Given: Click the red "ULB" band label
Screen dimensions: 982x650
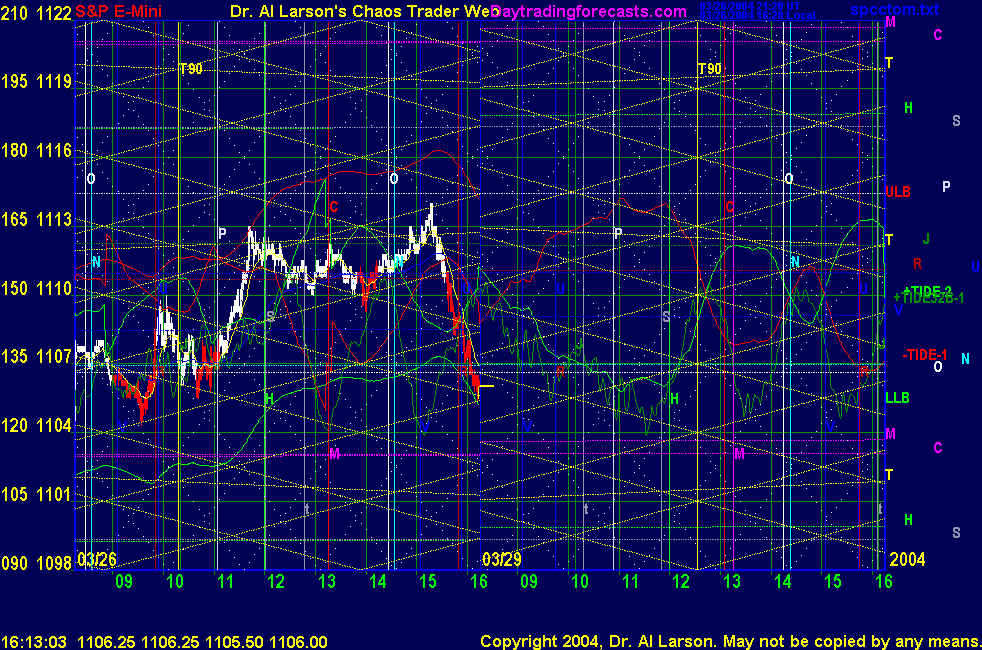Looking at the screenshot, I should pos(898,192).
